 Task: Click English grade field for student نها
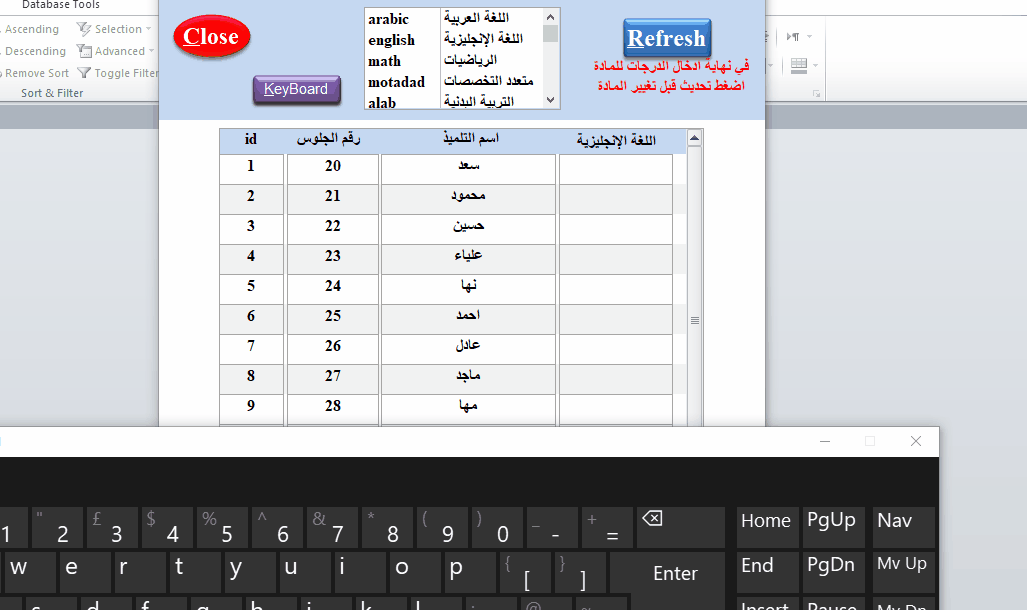pyautogui.click(x=616, y=289)
